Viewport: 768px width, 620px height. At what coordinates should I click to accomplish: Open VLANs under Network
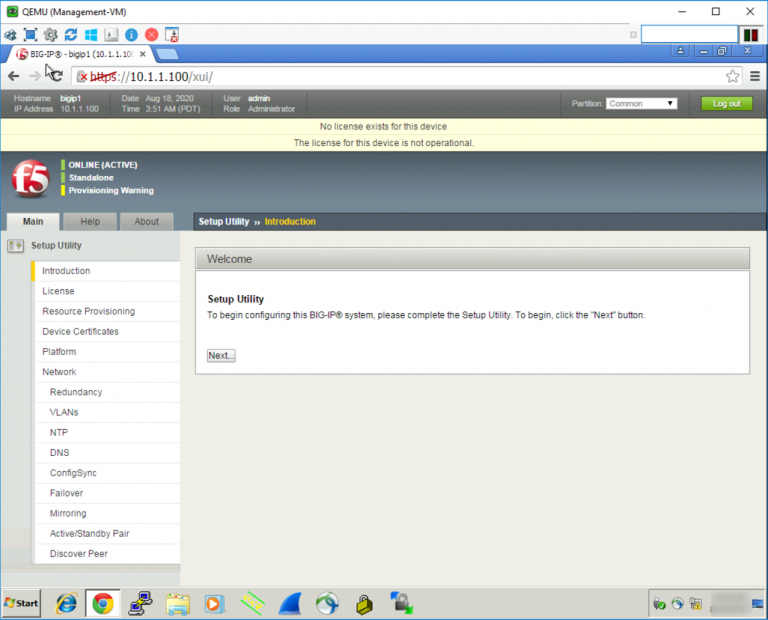click(x=107, y=412)
